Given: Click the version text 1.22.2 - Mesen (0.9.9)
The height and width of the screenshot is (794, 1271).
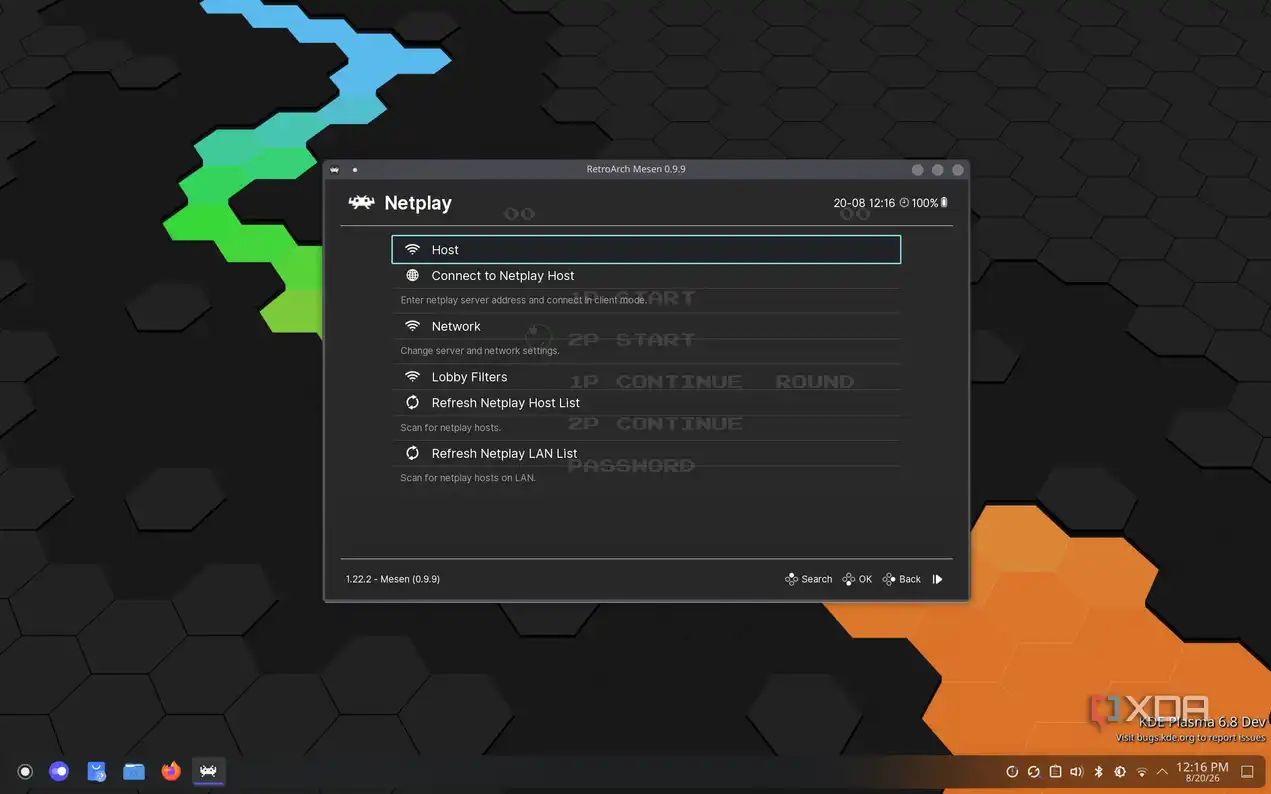Looking at the screenshot, I should point(393,579).
